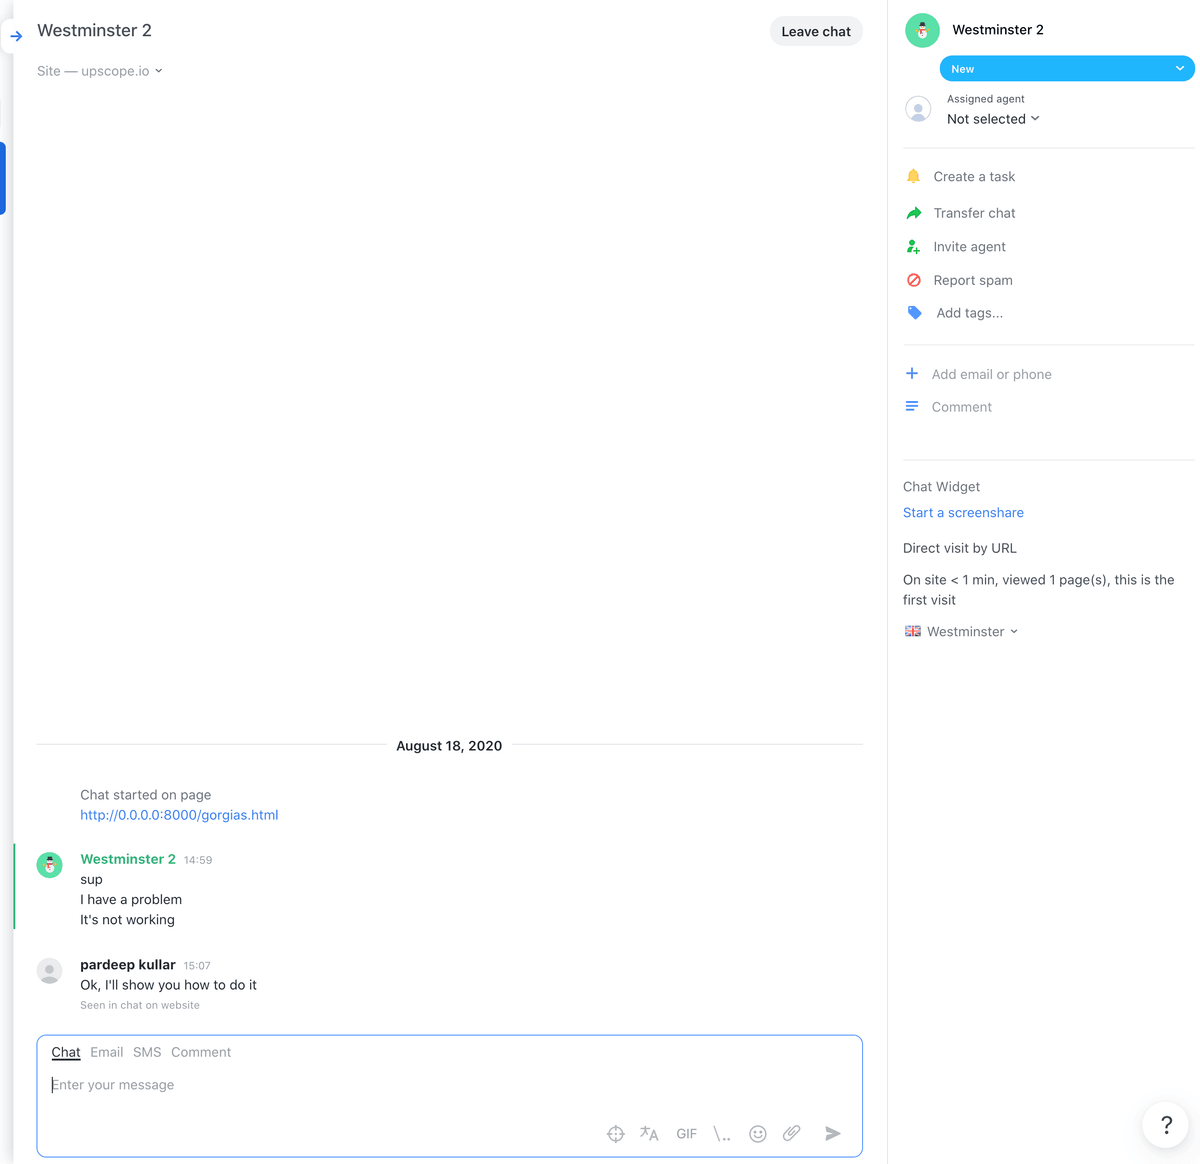Click the Westminster 2 sender name in chat
Viewport: 1200px width, 1164px height.
pyautogui.click(x=128, y=859)
